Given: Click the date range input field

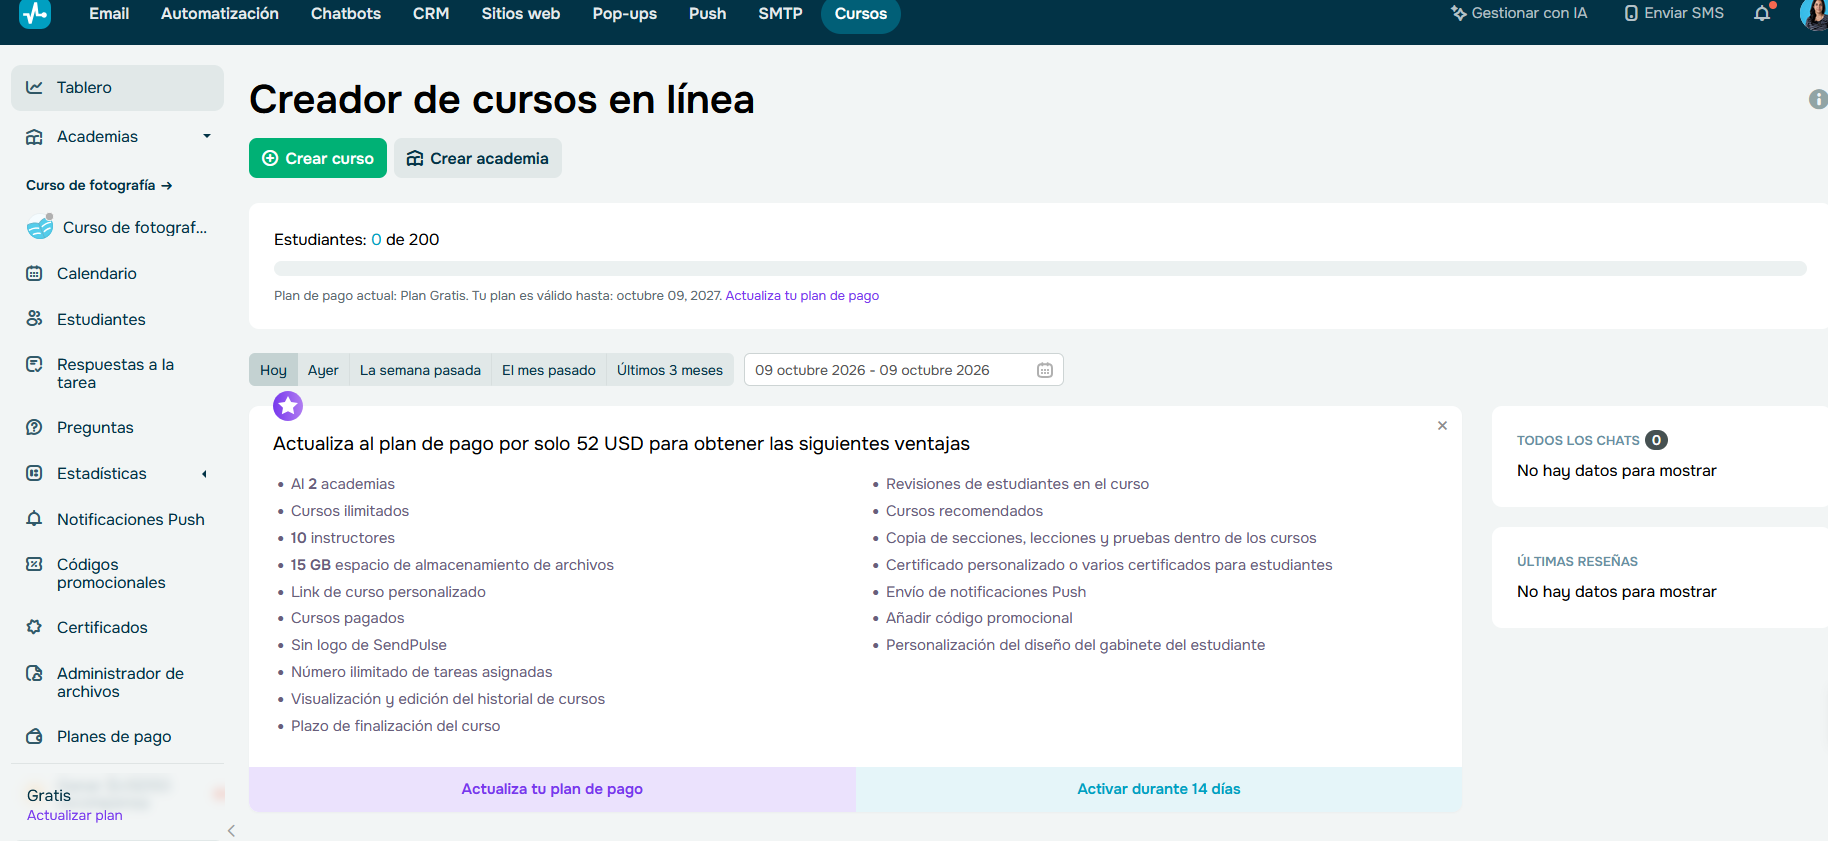Looking at the screenshot, I should pyautogui.click(x=904, y=370).
